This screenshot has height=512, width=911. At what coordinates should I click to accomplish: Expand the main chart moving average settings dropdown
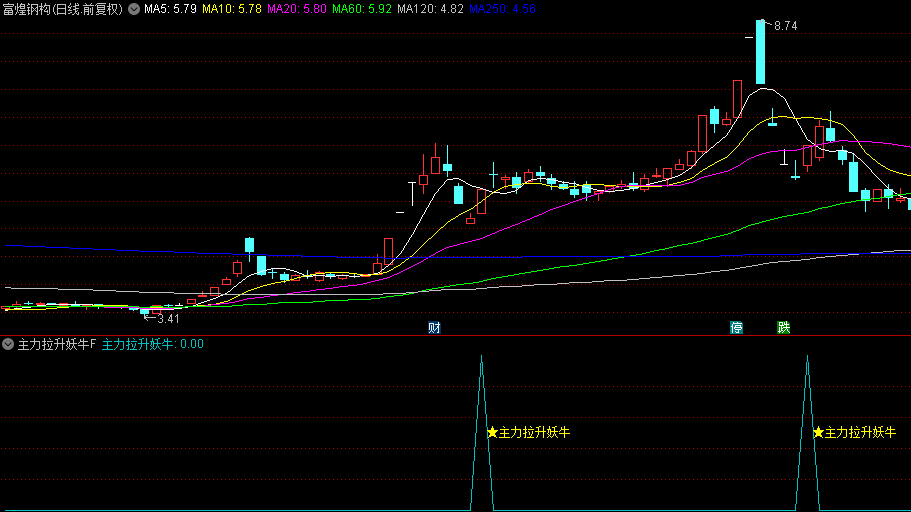[134, 9]
